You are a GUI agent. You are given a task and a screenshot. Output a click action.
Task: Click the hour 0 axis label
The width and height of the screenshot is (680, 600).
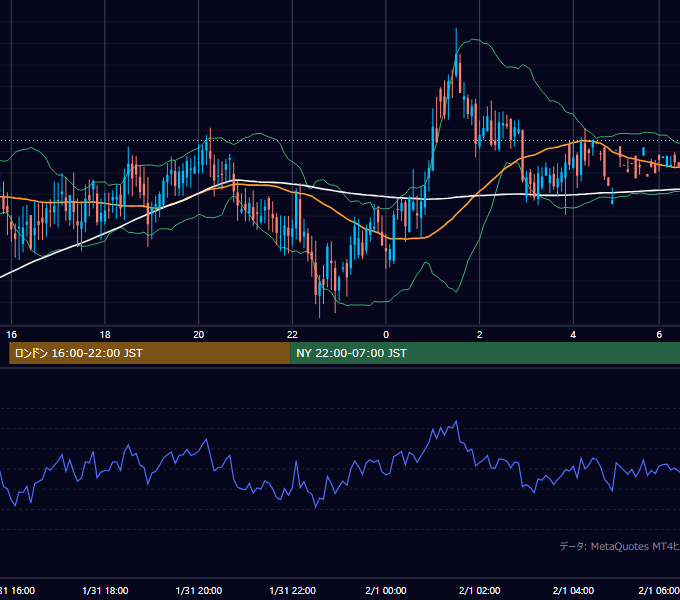pos(386,335)
